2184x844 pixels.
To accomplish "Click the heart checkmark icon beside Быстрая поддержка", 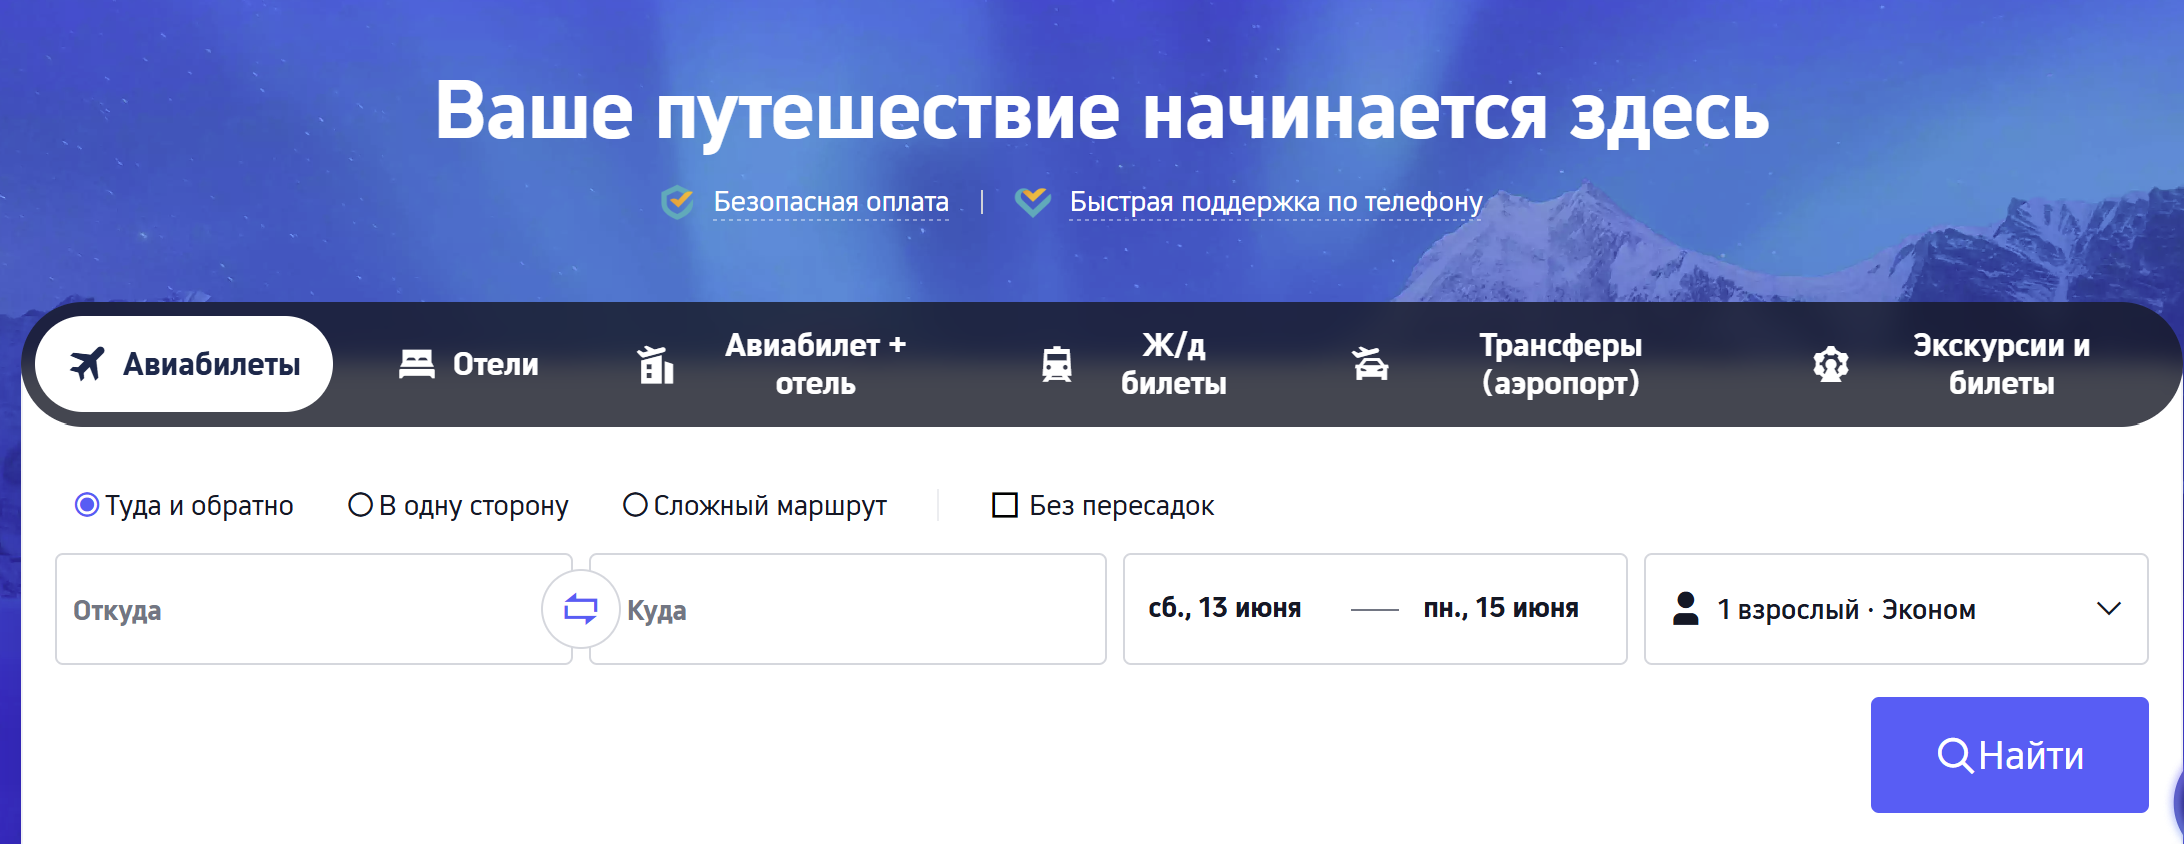I will click(x=1033, y=202).
